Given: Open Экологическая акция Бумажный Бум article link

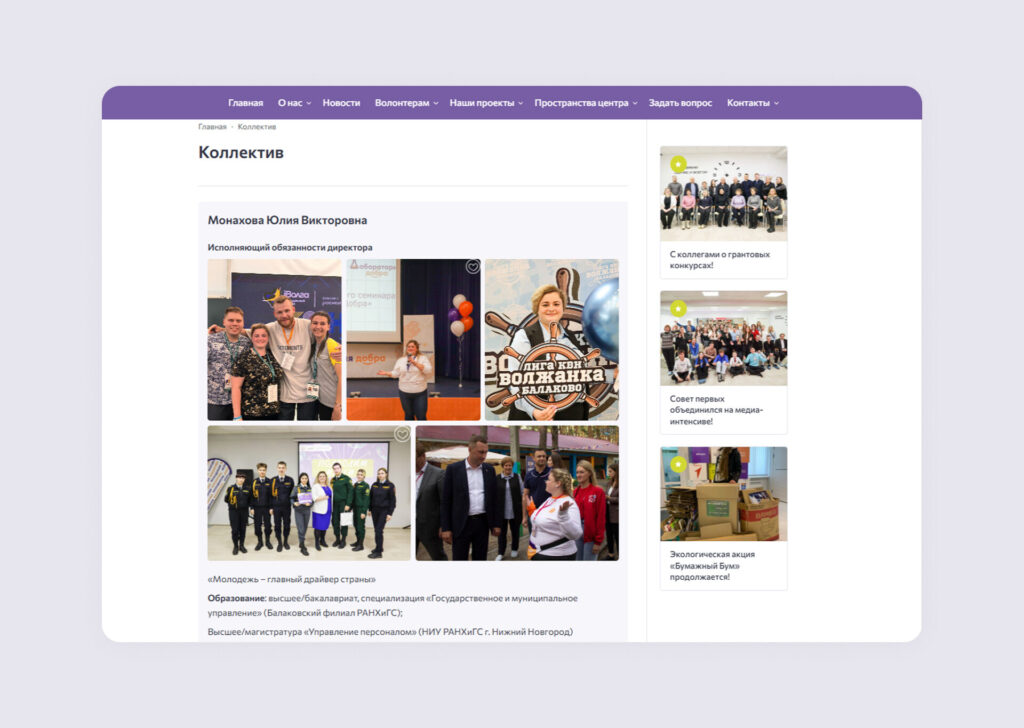Looking at the screenshot, I should coord(712,565).
